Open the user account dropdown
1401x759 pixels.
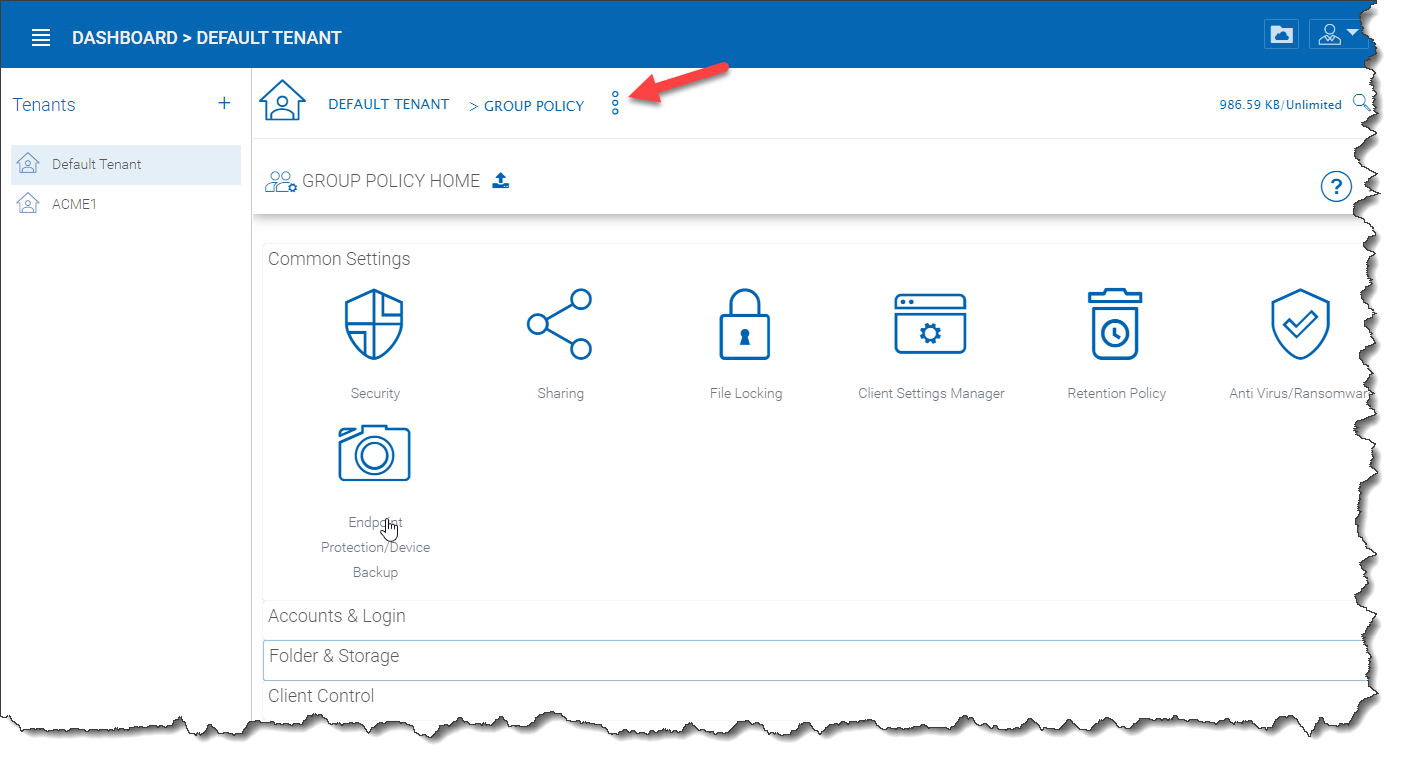(x=1338, y=35)
